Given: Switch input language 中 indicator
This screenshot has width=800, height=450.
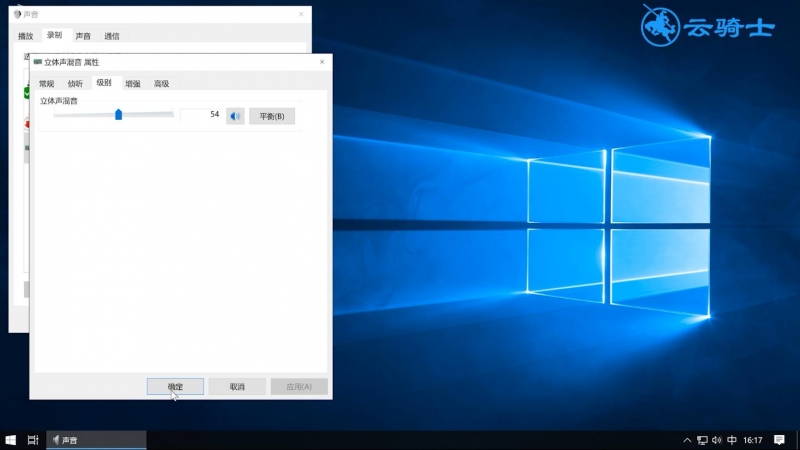Looking at the screenshot, I should pyautogui.click(x=732, y=440).
